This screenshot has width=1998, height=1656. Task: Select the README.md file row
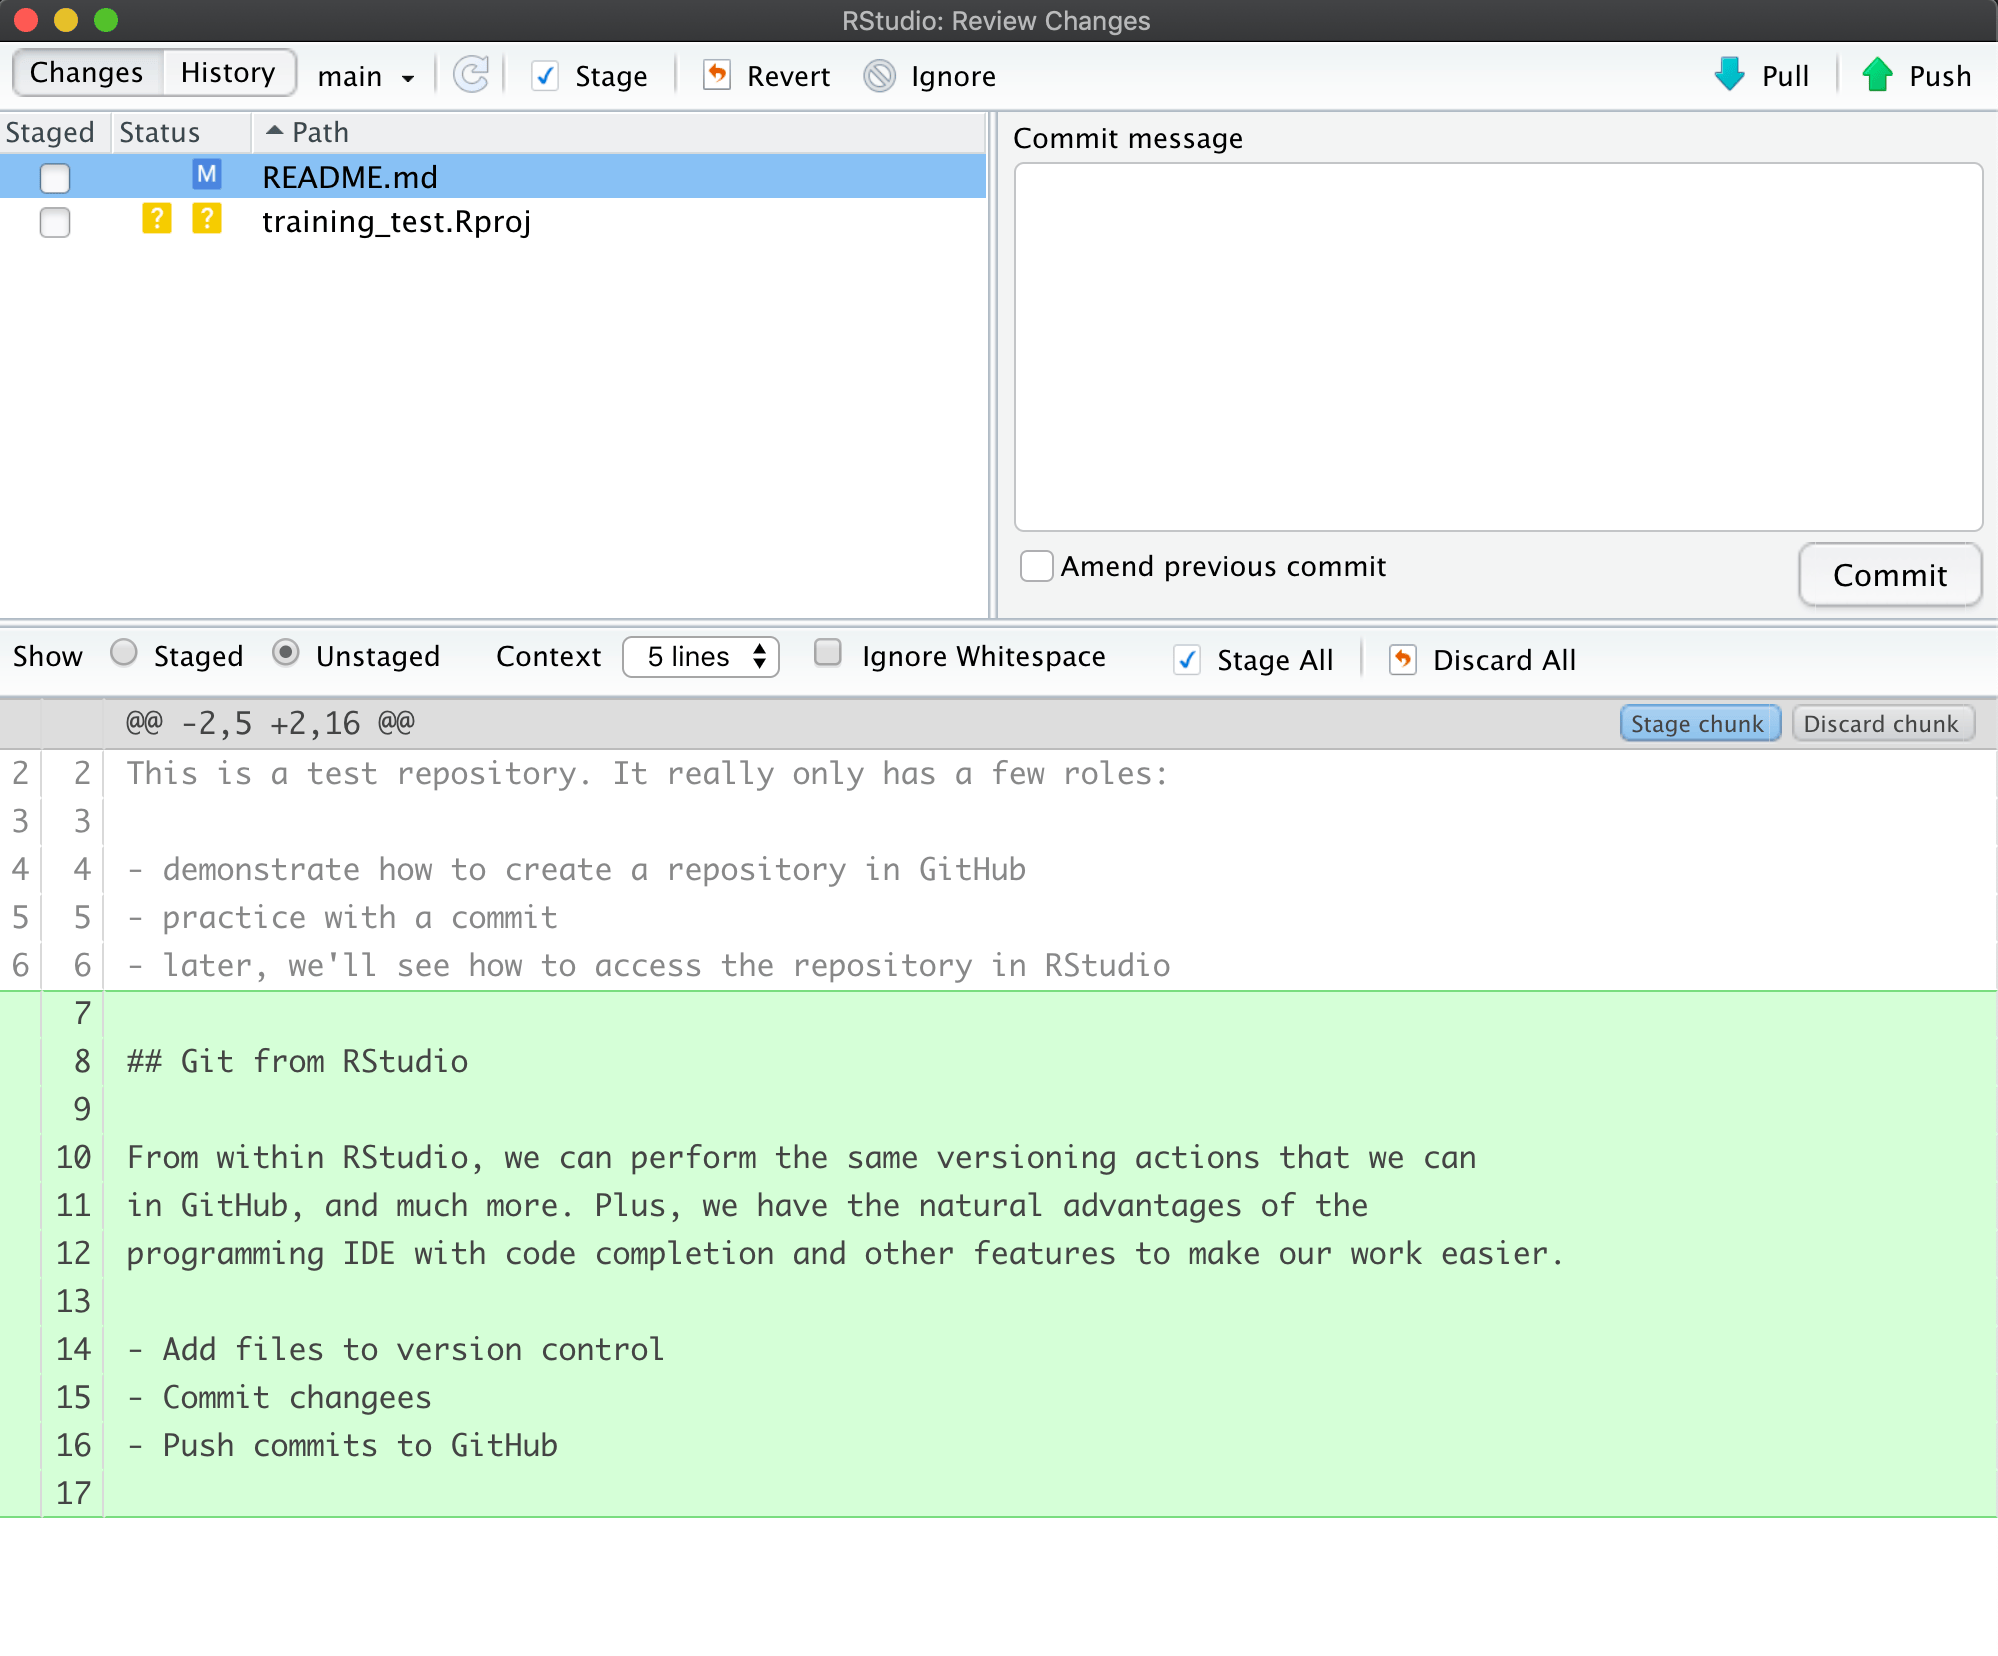pos(493,176)
